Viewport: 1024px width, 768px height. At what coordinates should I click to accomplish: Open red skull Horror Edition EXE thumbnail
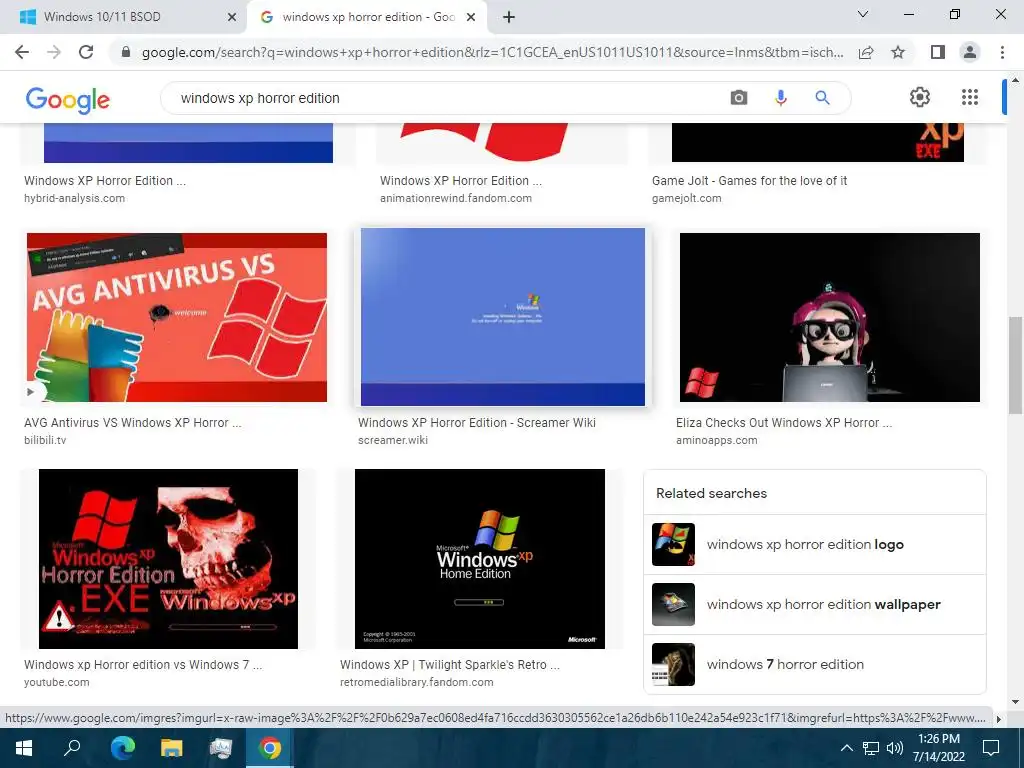click(x=168, y=559)
